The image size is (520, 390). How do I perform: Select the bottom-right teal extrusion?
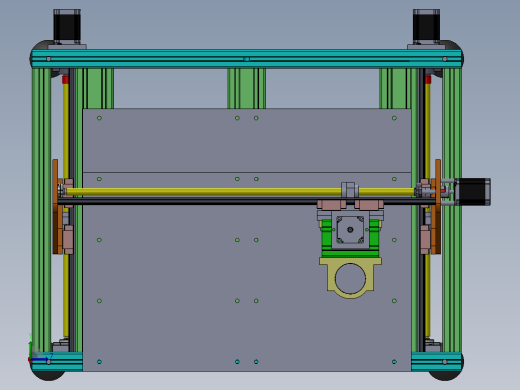pyautogui.click(x=437, y=362)
